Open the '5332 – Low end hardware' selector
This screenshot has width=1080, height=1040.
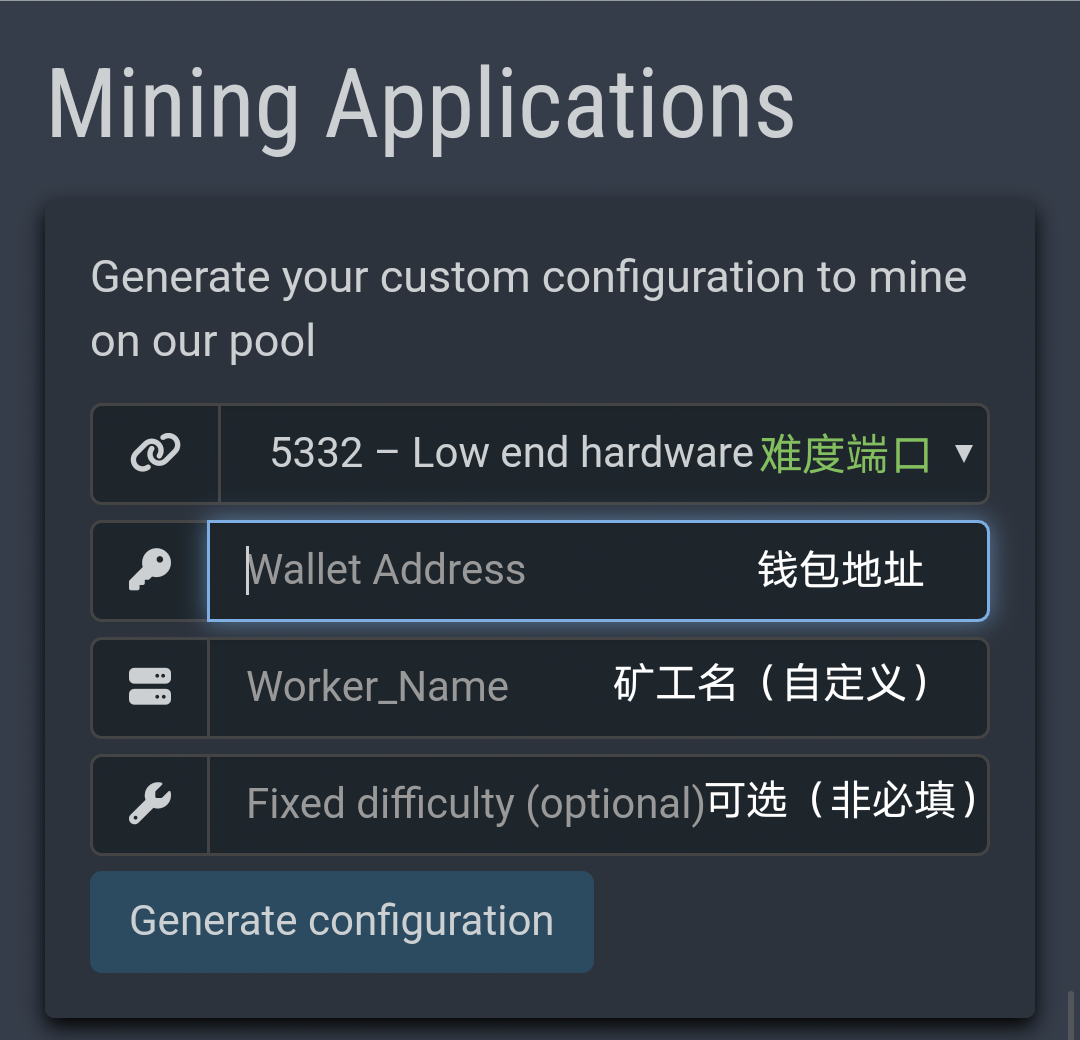tap(510, 454)
